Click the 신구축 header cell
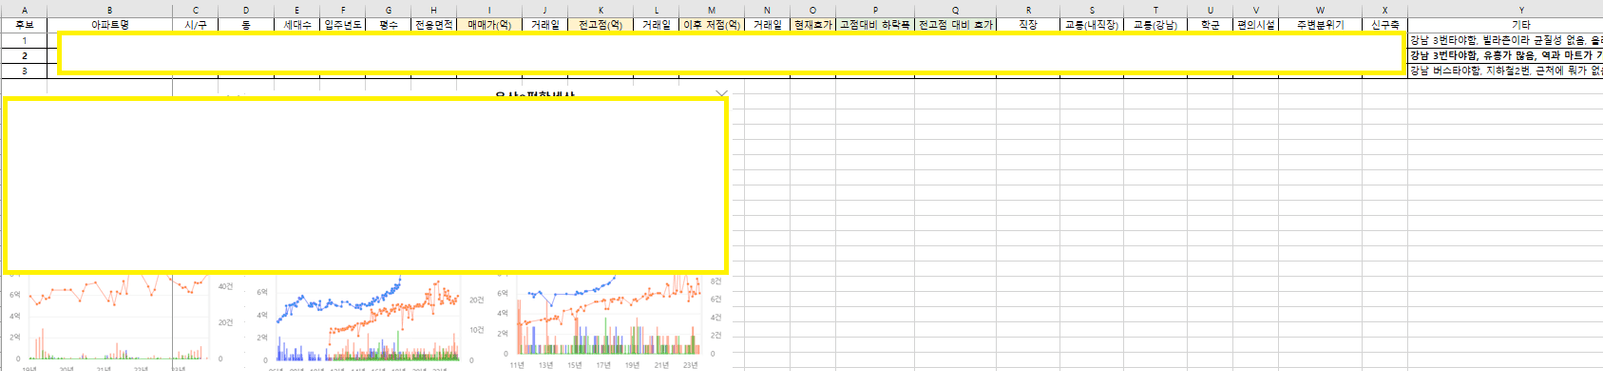 pos(1385,24)
